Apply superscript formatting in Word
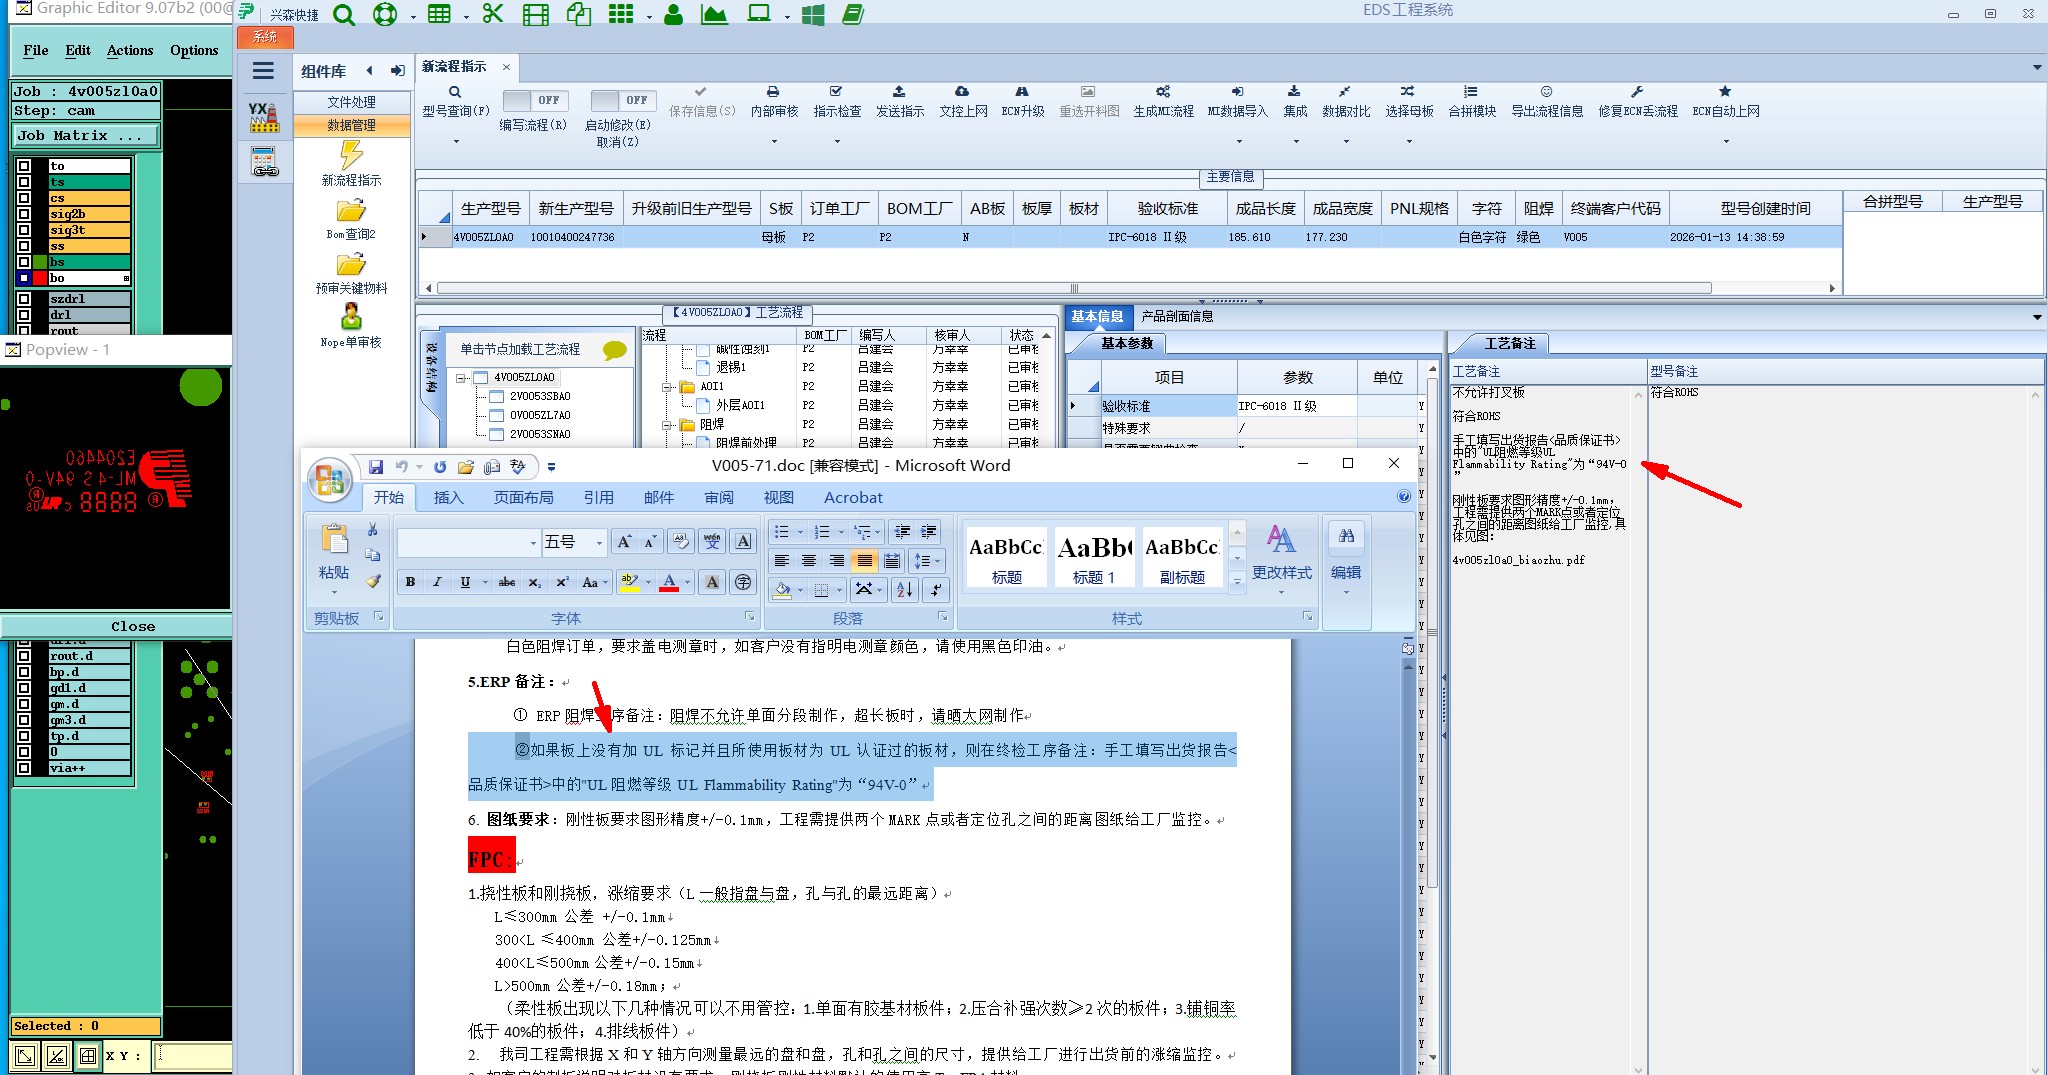This screenshot has height=1075, width=2048. point(562,582)
